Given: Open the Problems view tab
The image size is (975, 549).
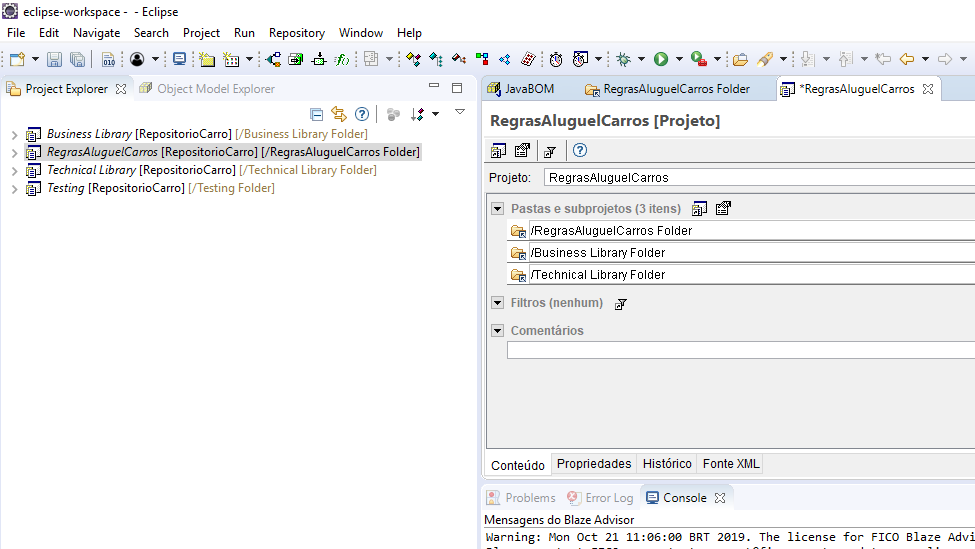Looking at the screenshot, I should tap(521, 498).
